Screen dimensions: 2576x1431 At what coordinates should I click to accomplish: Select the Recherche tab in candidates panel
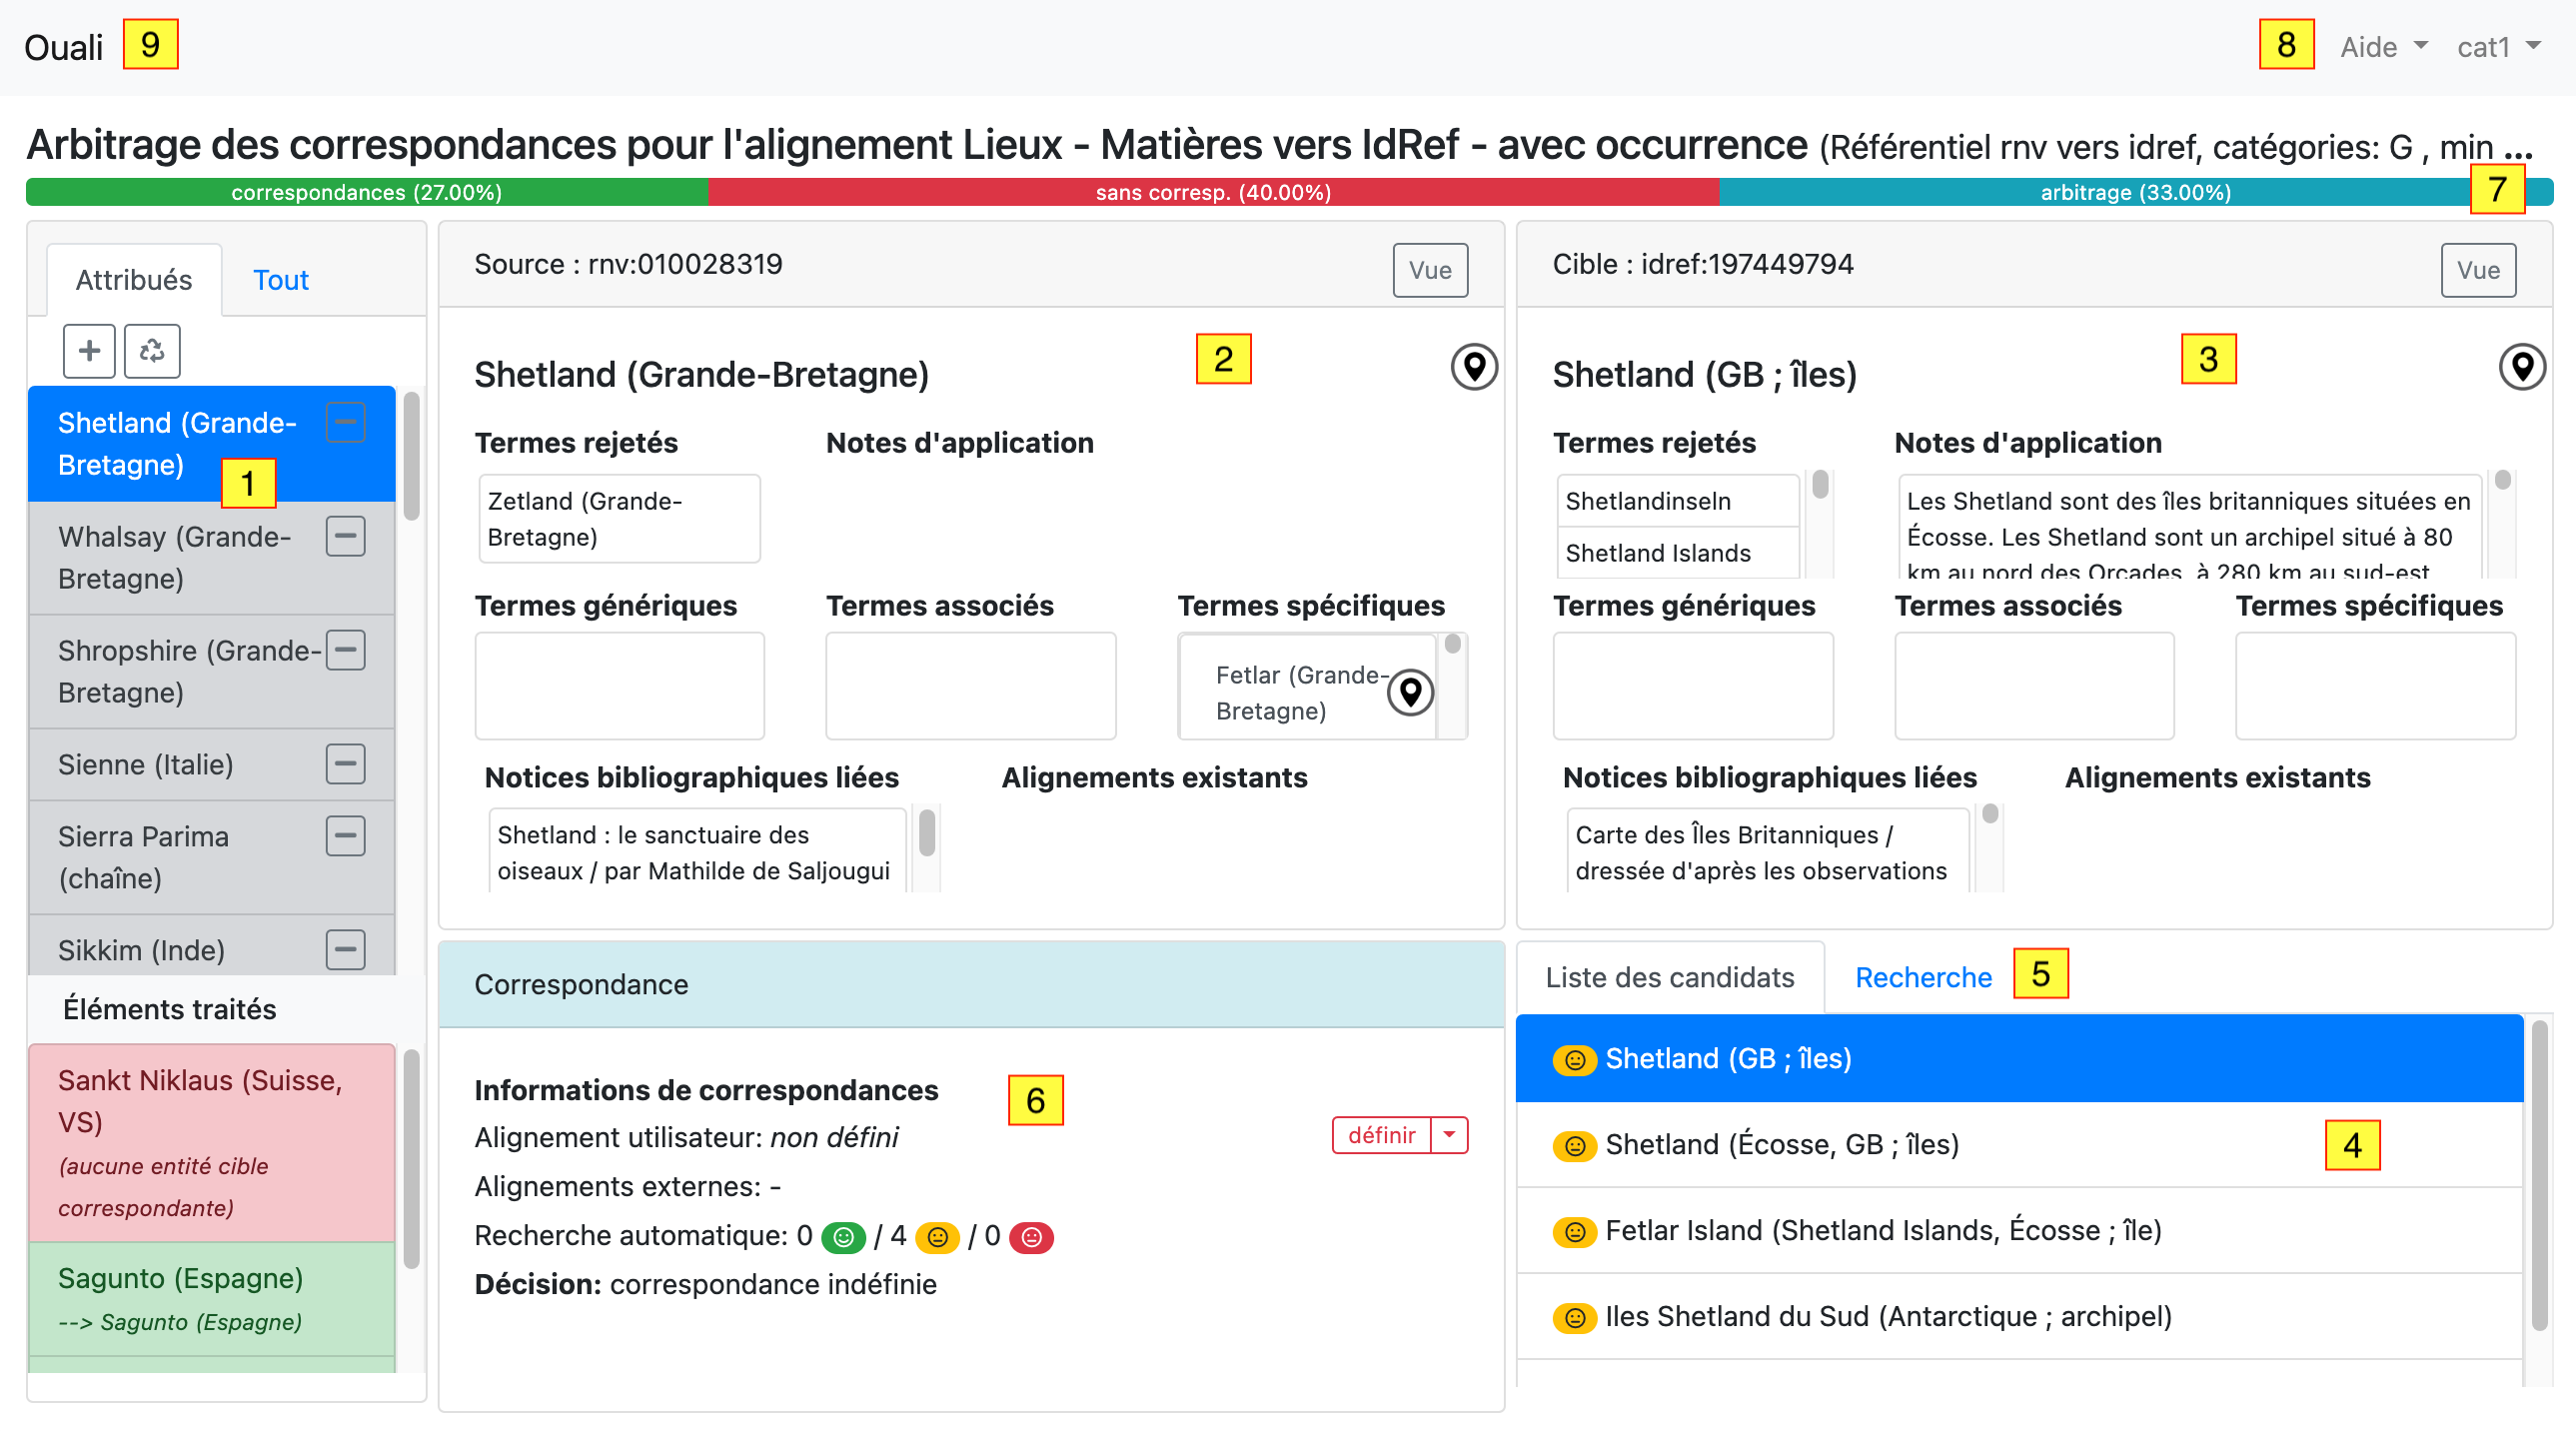click(1923, 980)
